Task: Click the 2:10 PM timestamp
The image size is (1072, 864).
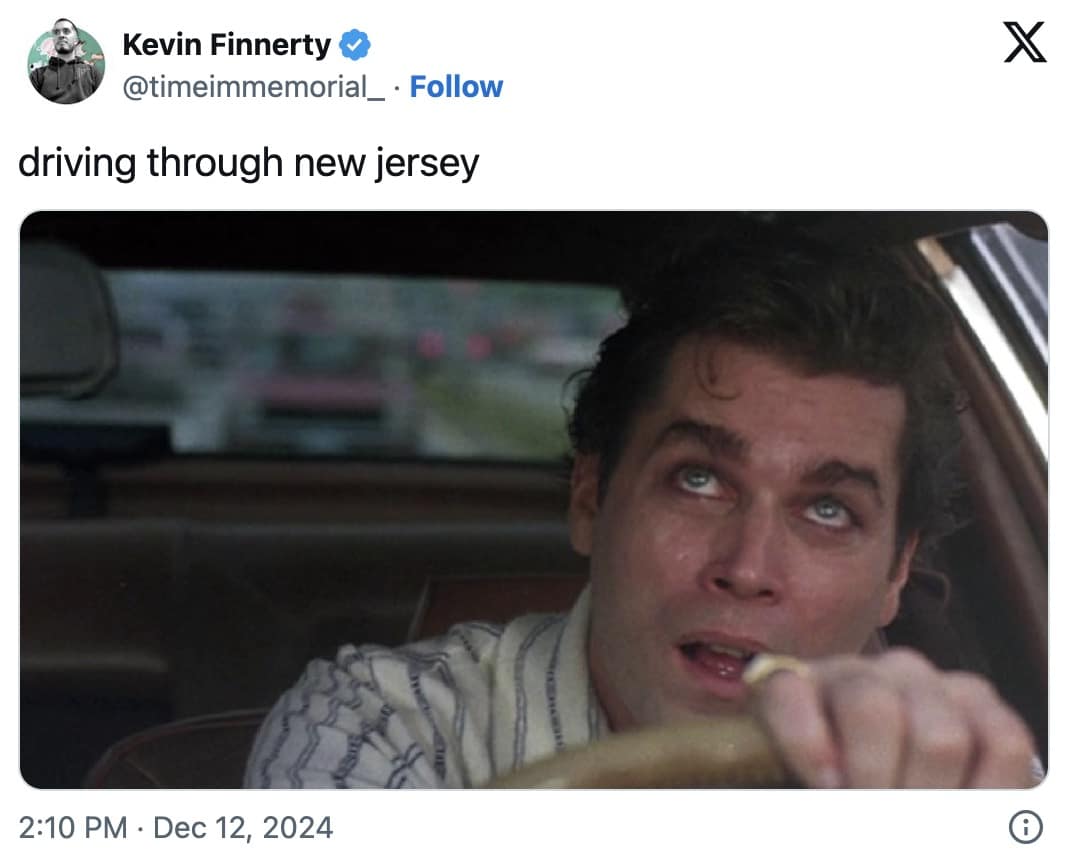Action: [73, 828]
